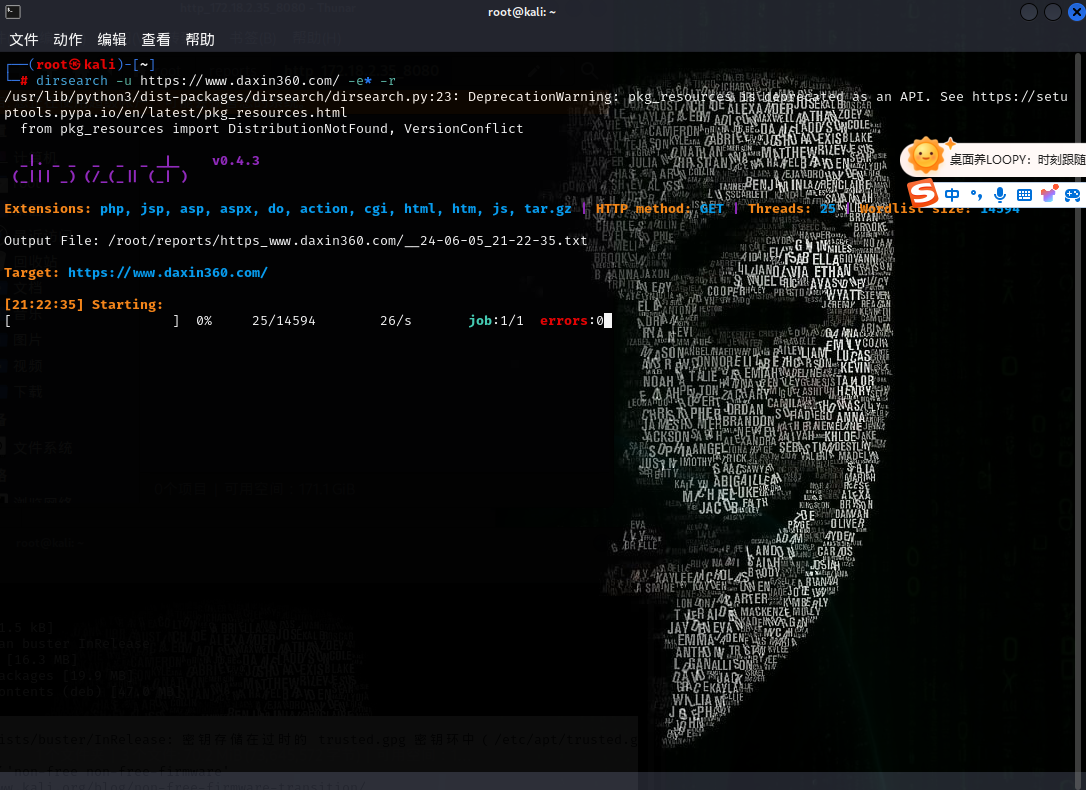
Task: Click the DeprecationWarning text
Action: 544,96
